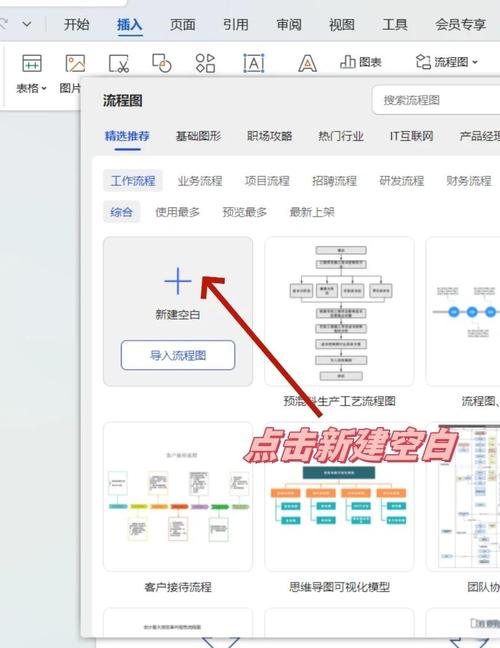
Task: Open the 预混料生产工艺流程图 template thumbnail
Action: (339, 312)
